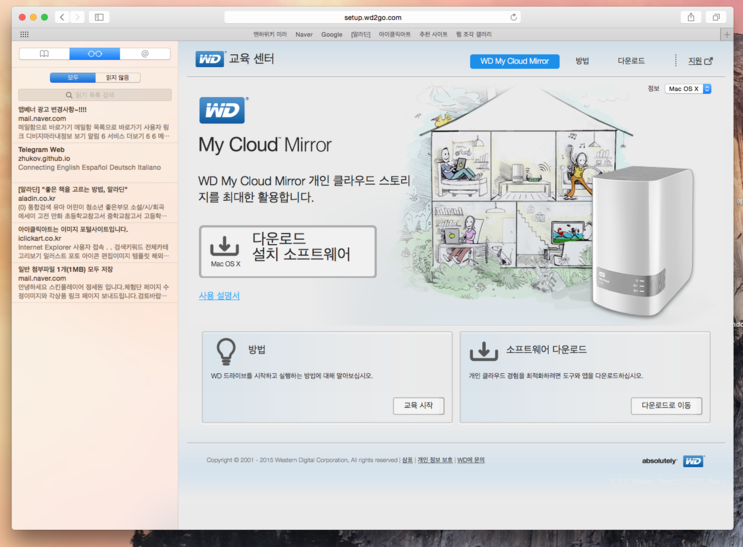
Task: Open Top Sites grid icon
Action: [24, 34]
